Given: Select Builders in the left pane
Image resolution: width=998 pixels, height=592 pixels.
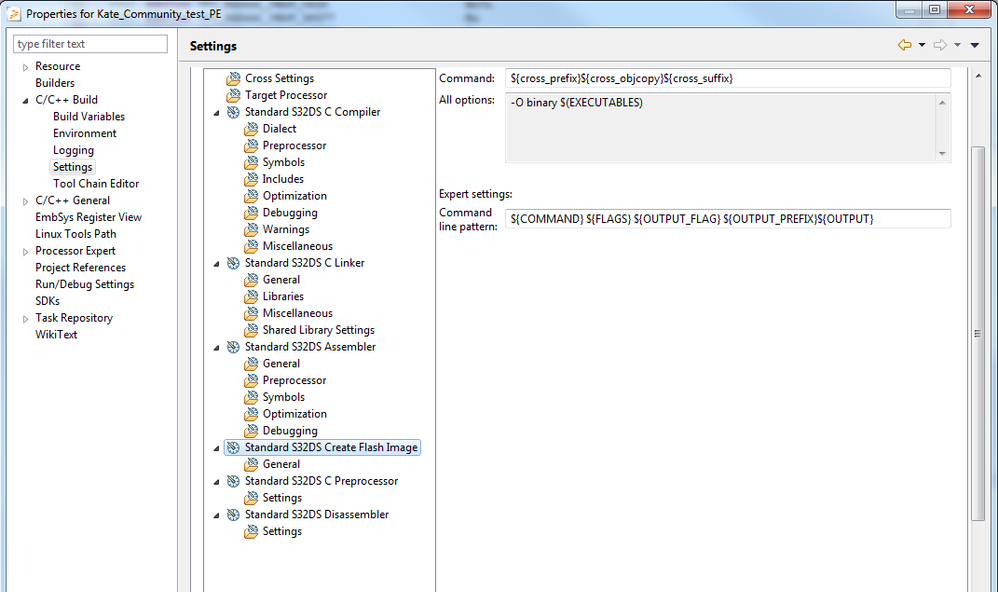Looking at the screenshot, I should tap(55, 83).
